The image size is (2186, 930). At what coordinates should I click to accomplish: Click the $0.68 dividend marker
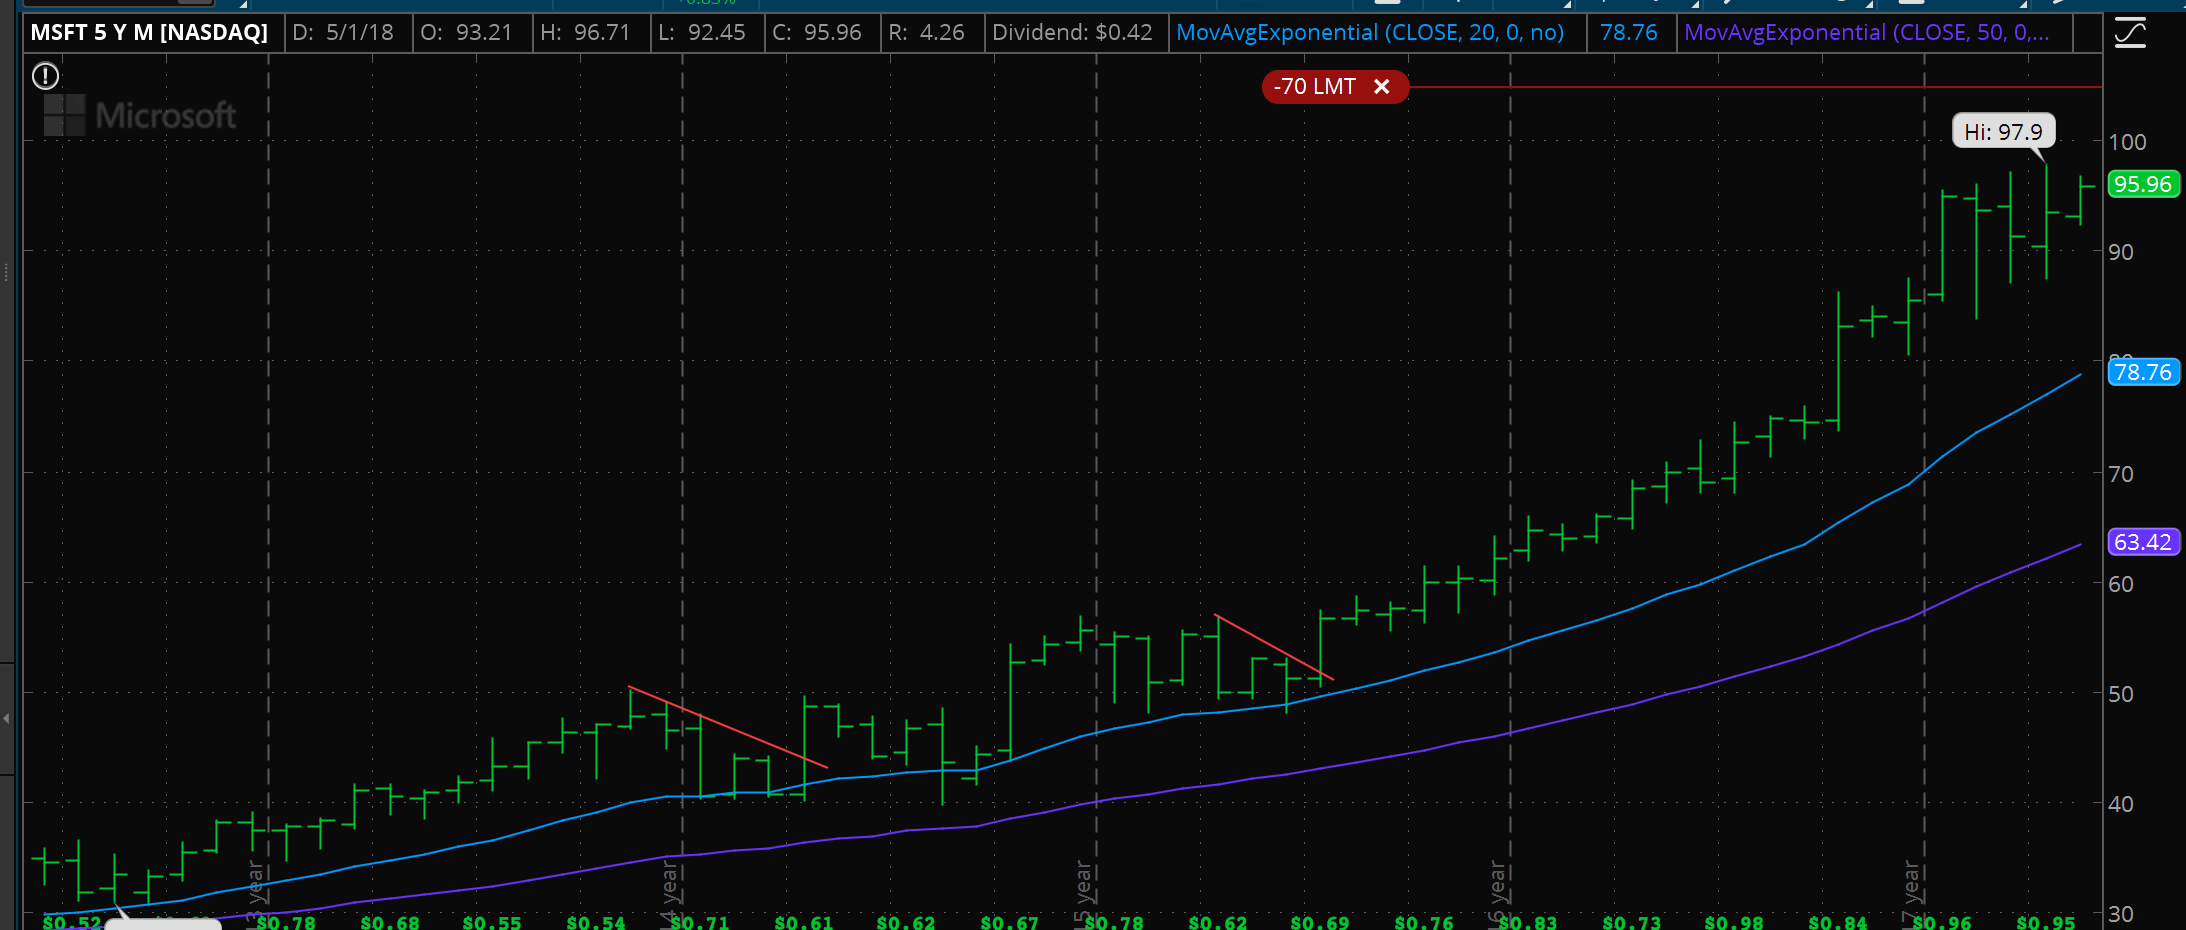point(390,921)
